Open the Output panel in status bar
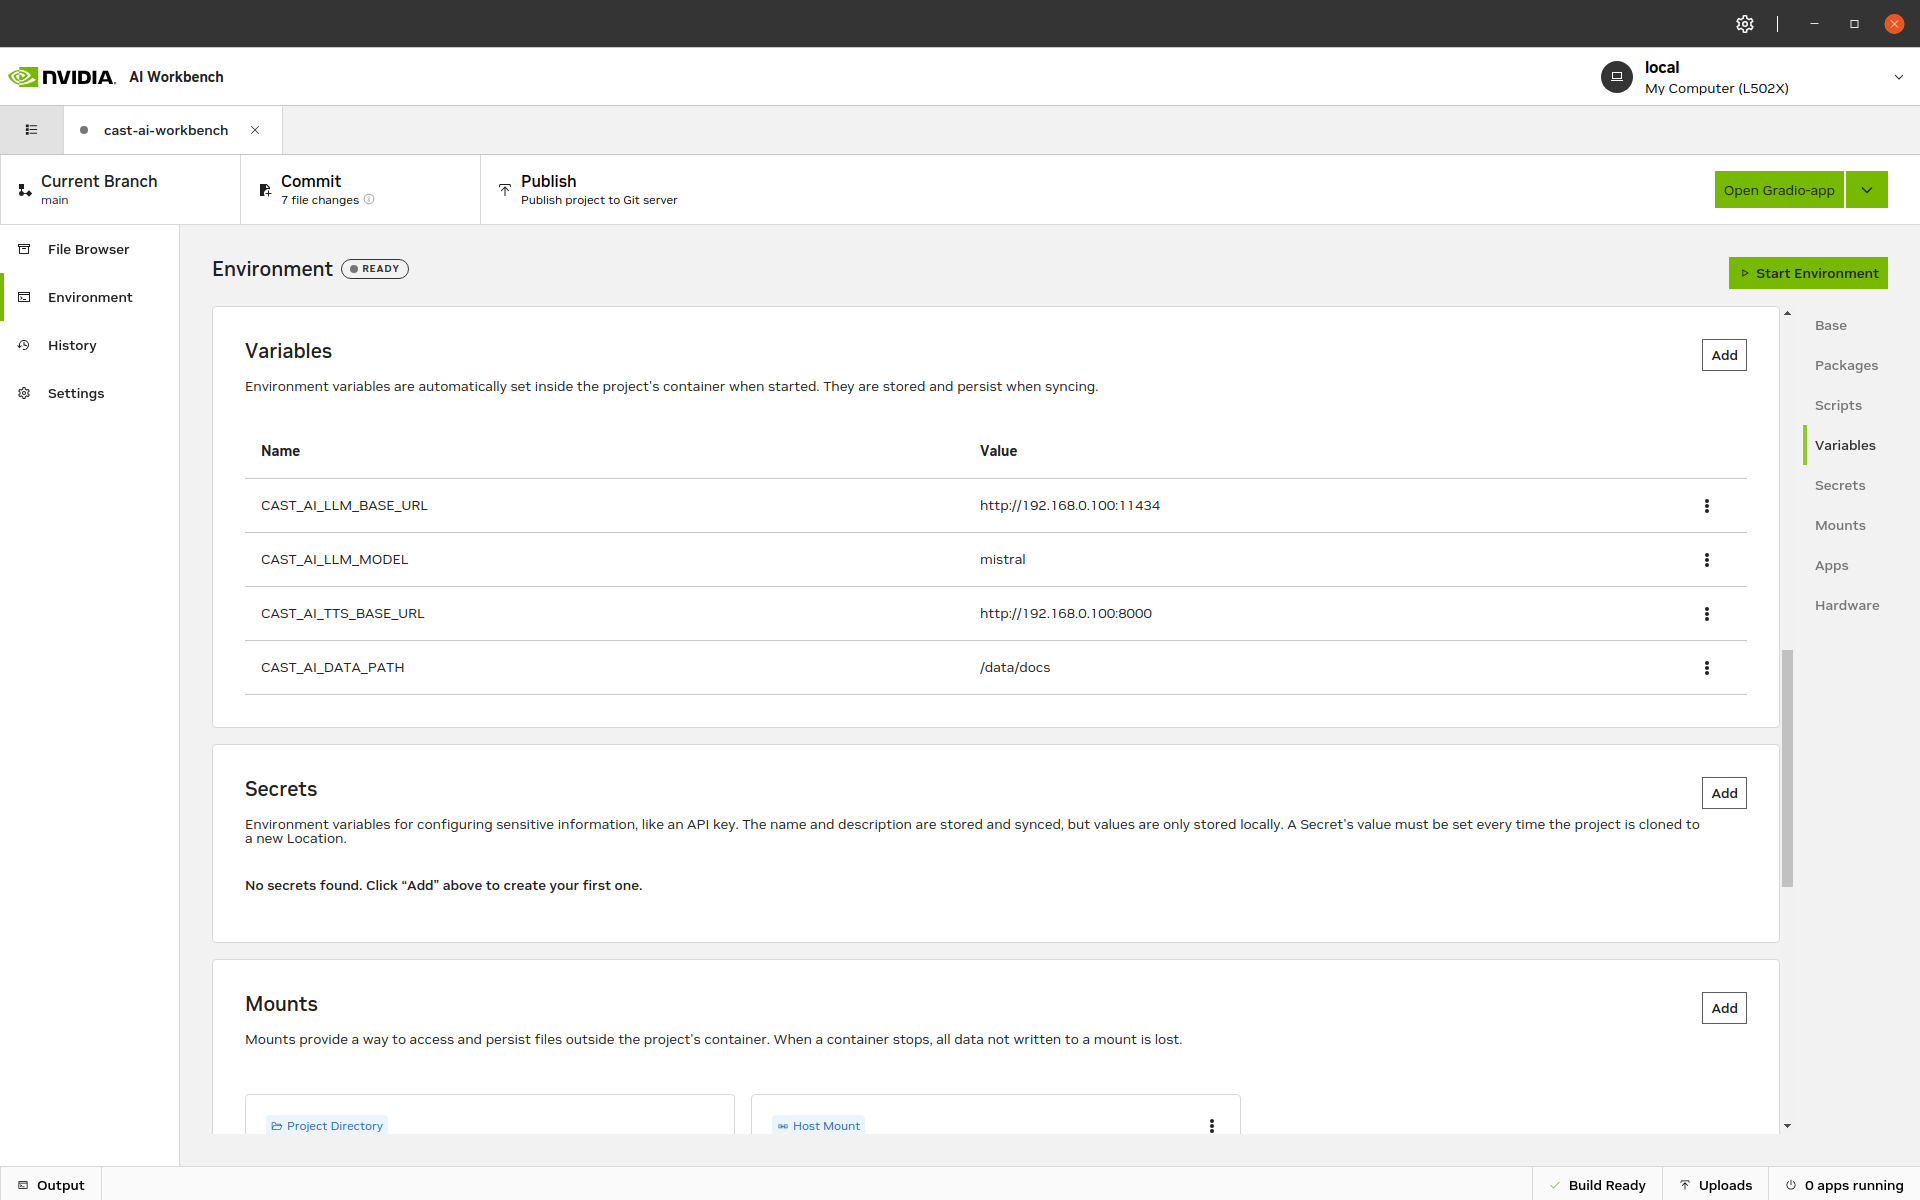Viewport: 1920px width, 1200px height. pos(51,1185)
